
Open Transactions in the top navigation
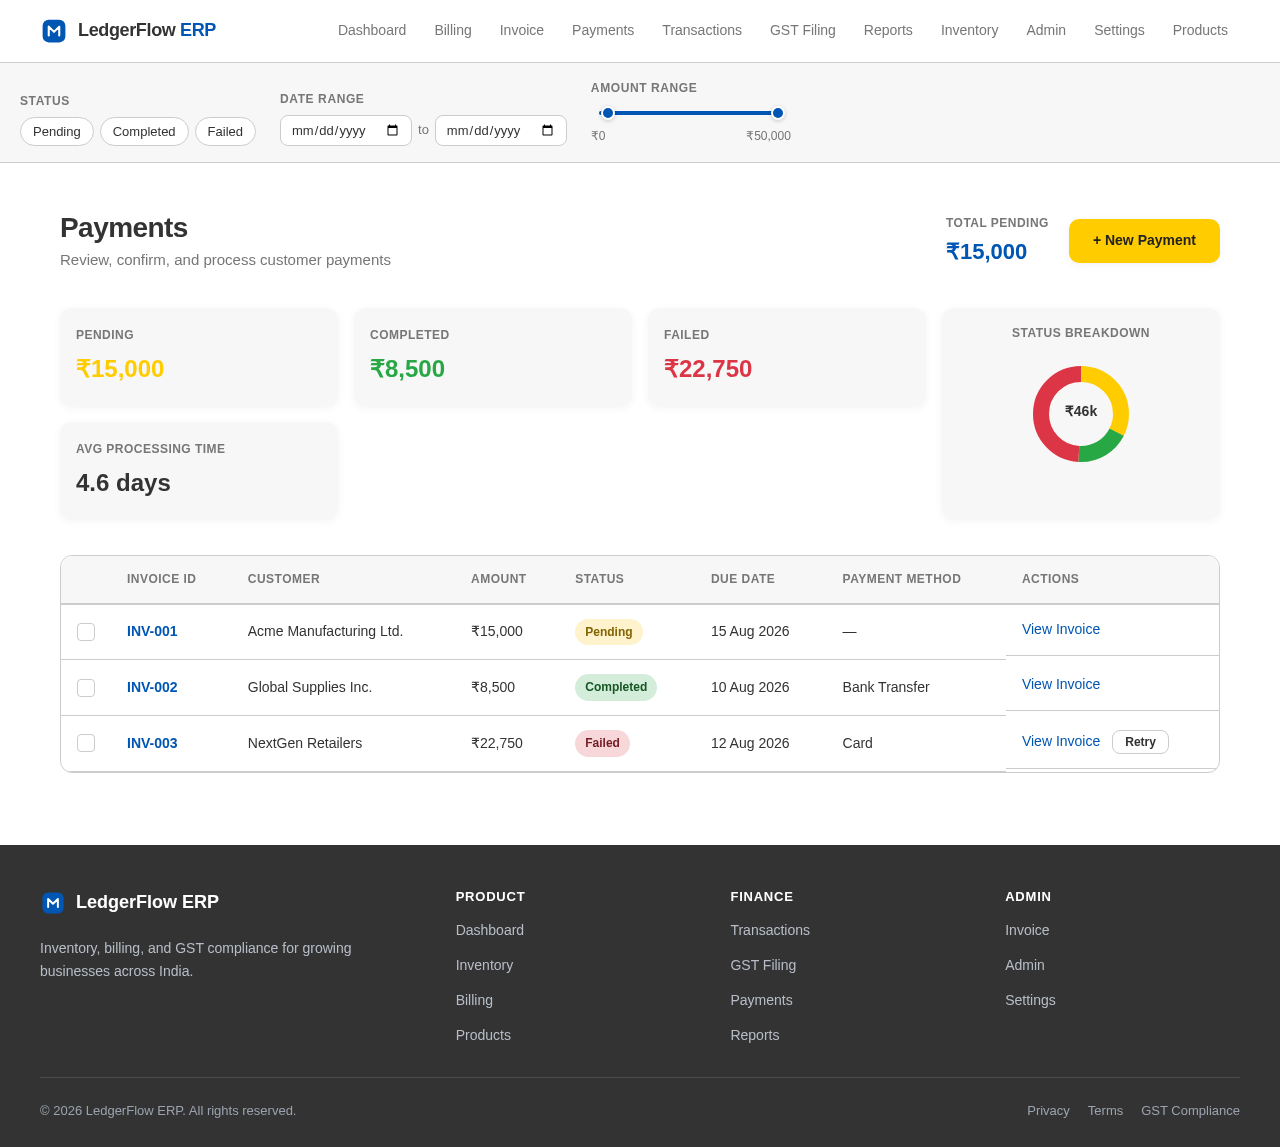coord(702,30)
